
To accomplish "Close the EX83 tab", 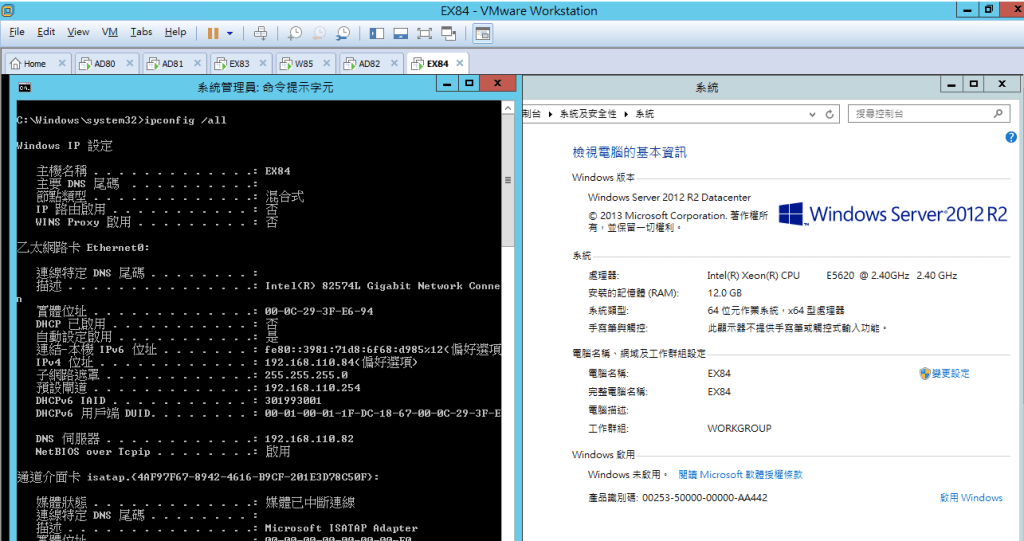I will point(263,64).
